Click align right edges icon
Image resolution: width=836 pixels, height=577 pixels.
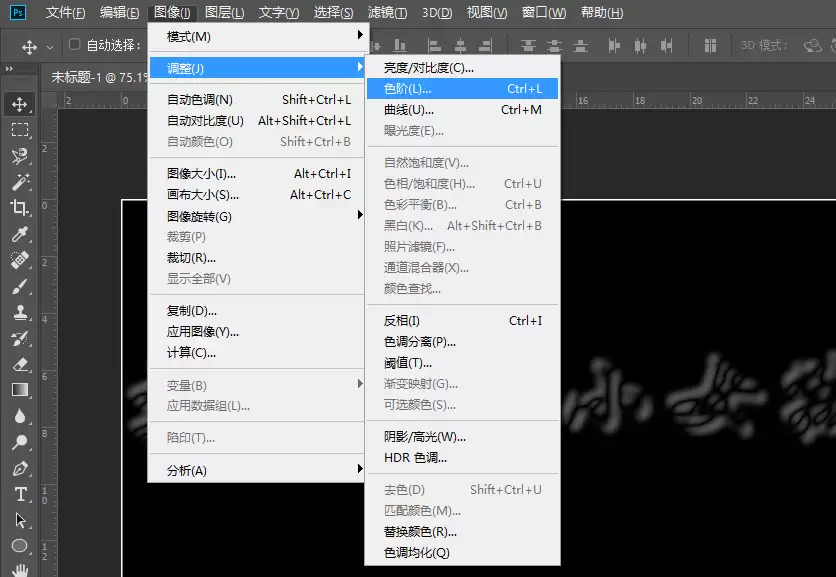[x=485, y=46]
